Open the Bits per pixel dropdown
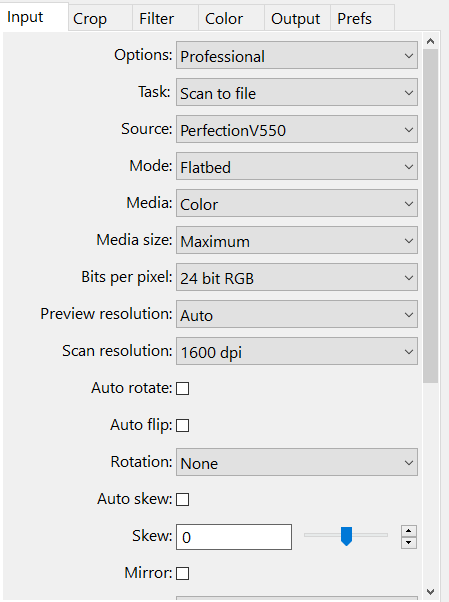The image size is (449, 602). click(297, 277)
